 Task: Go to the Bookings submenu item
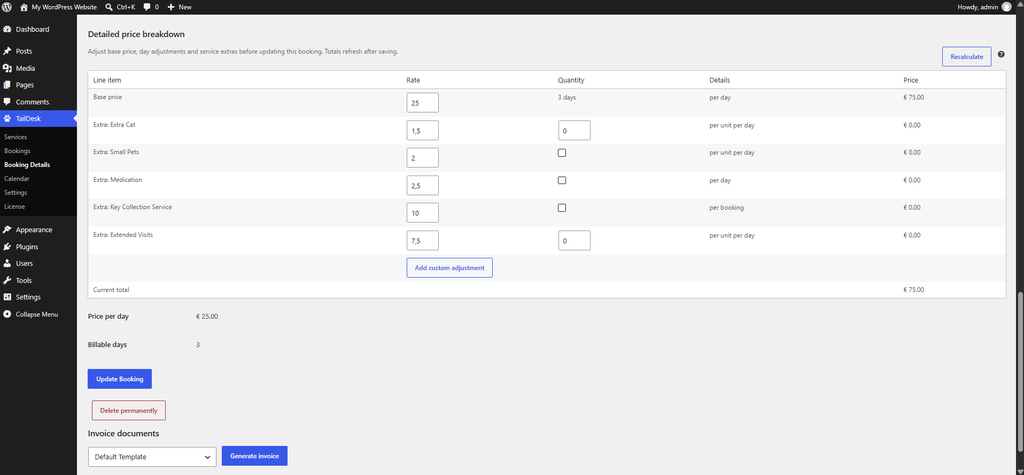(x=17, y=151)
